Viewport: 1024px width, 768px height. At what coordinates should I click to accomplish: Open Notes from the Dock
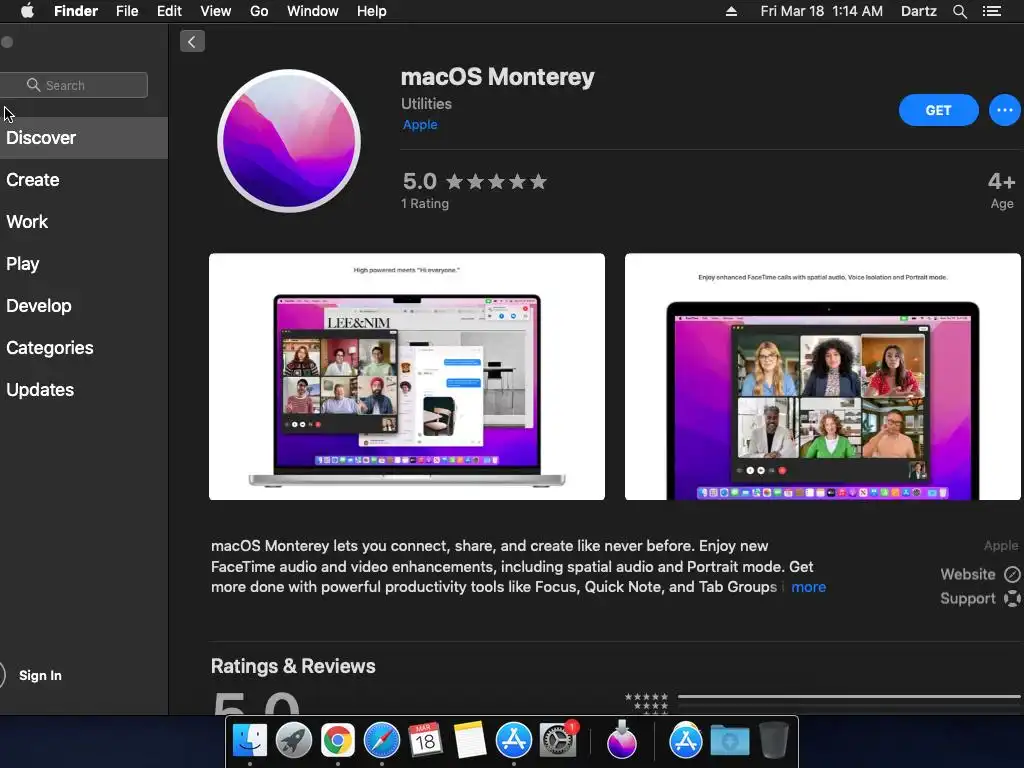click(469, 741)
